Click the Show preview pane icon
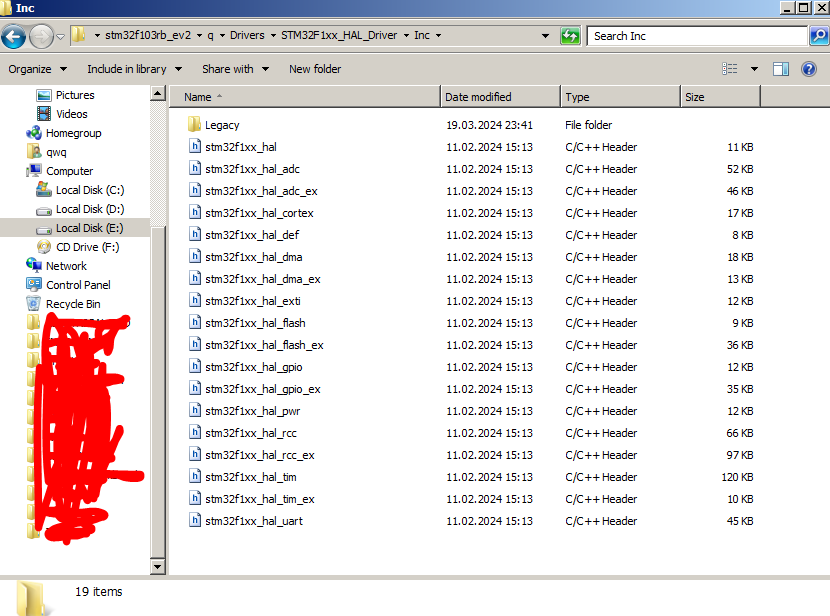830x616 pixels. click(x=781, y=69)
